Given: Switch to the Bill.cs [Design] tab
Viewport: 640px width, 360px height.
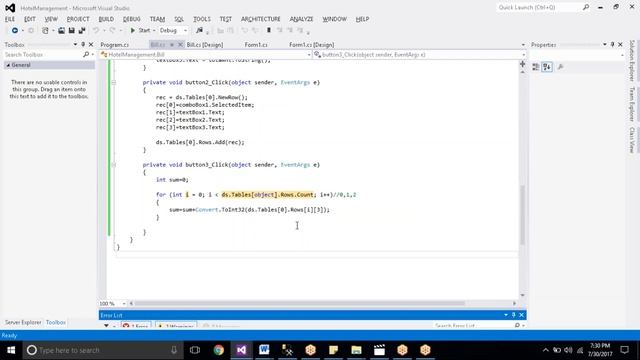Looking at the screenshot, I should point(205,45).
